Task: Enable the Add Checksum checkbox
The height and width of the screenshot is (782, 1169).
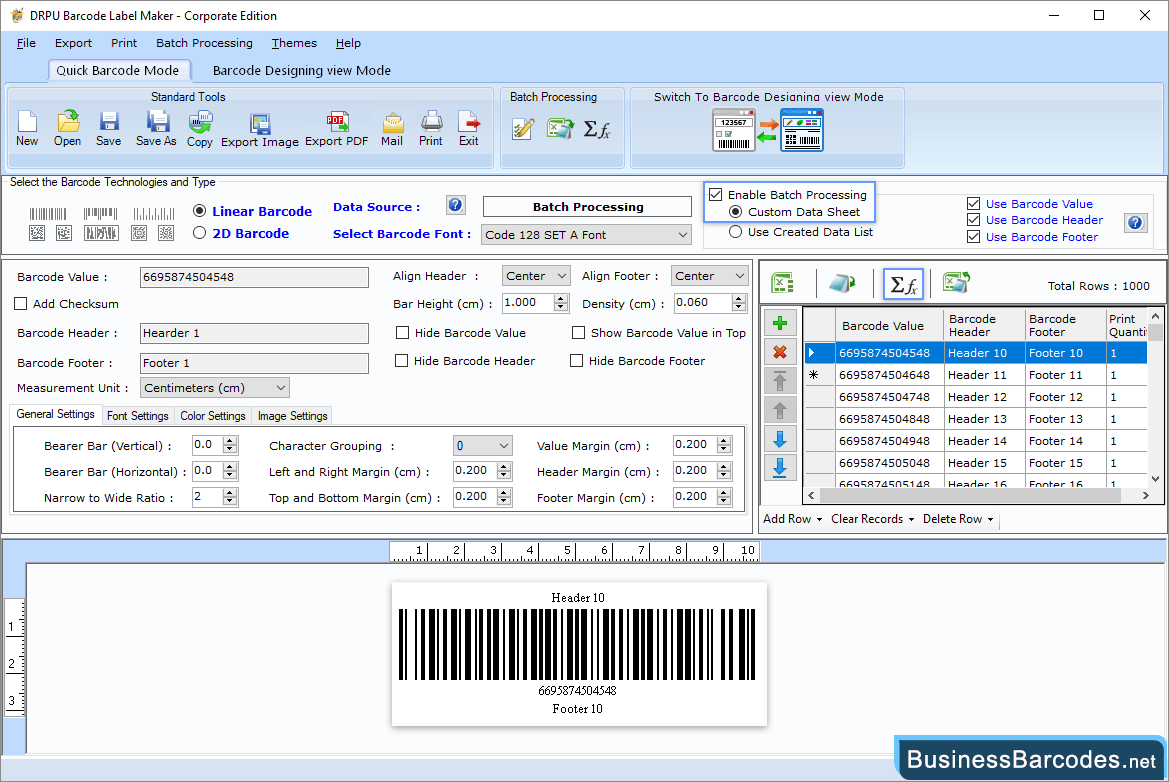Action: coord(21,303)
